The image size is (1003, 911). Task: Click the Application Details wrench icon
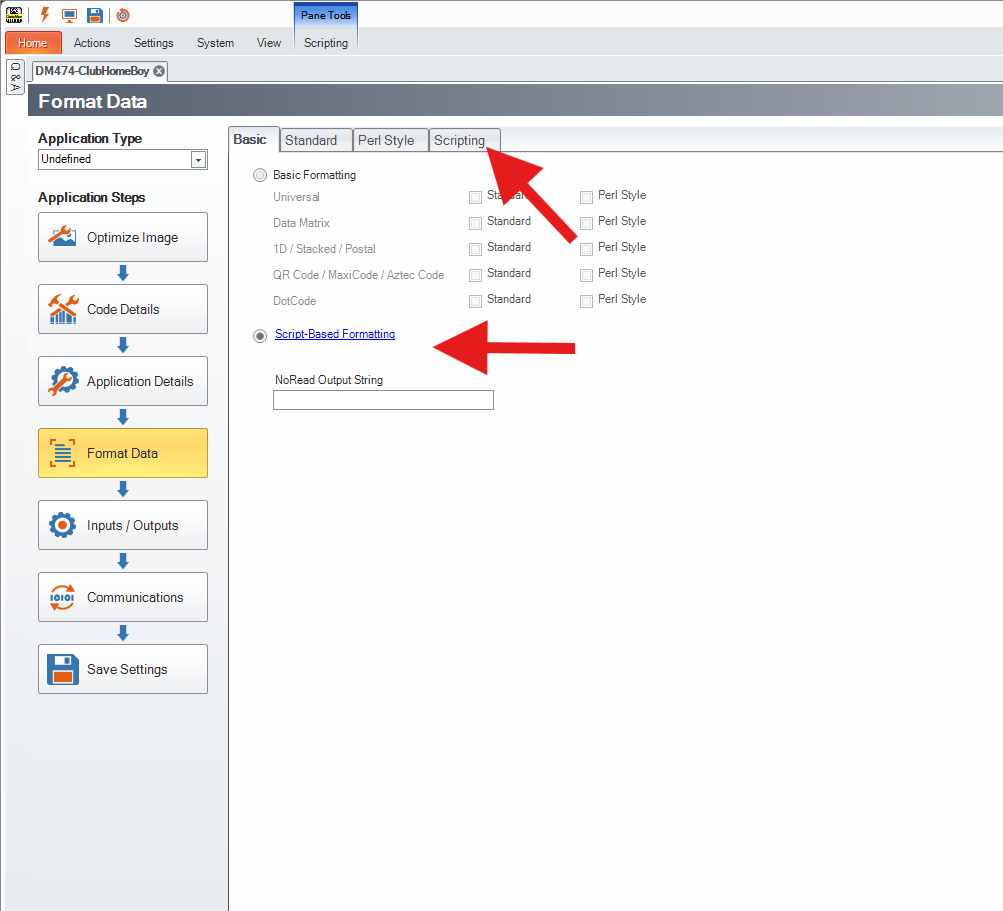click(63, 380)
